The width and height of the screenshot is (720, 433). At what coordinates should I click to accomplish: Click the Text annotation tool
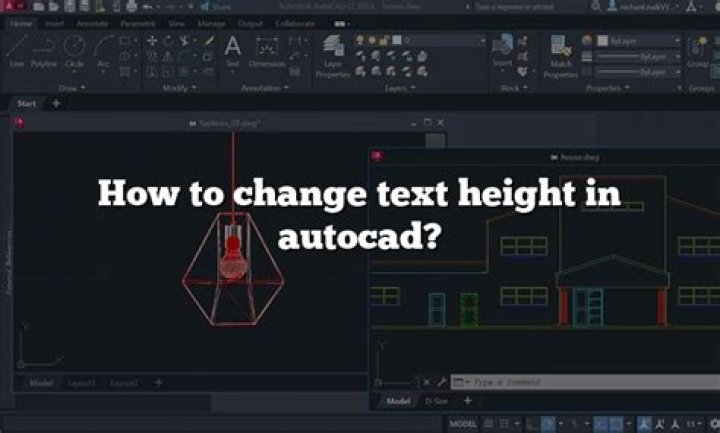232,49
